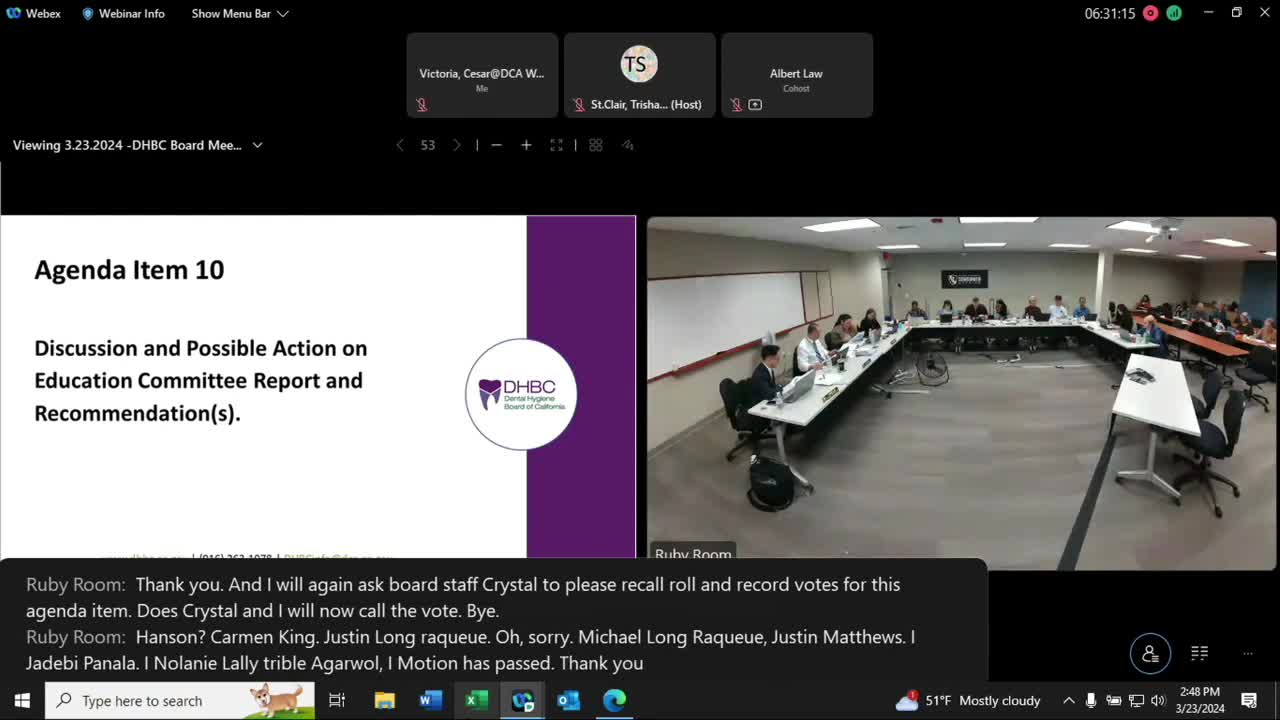Go to the previous page of the presentation

(400, 145)
